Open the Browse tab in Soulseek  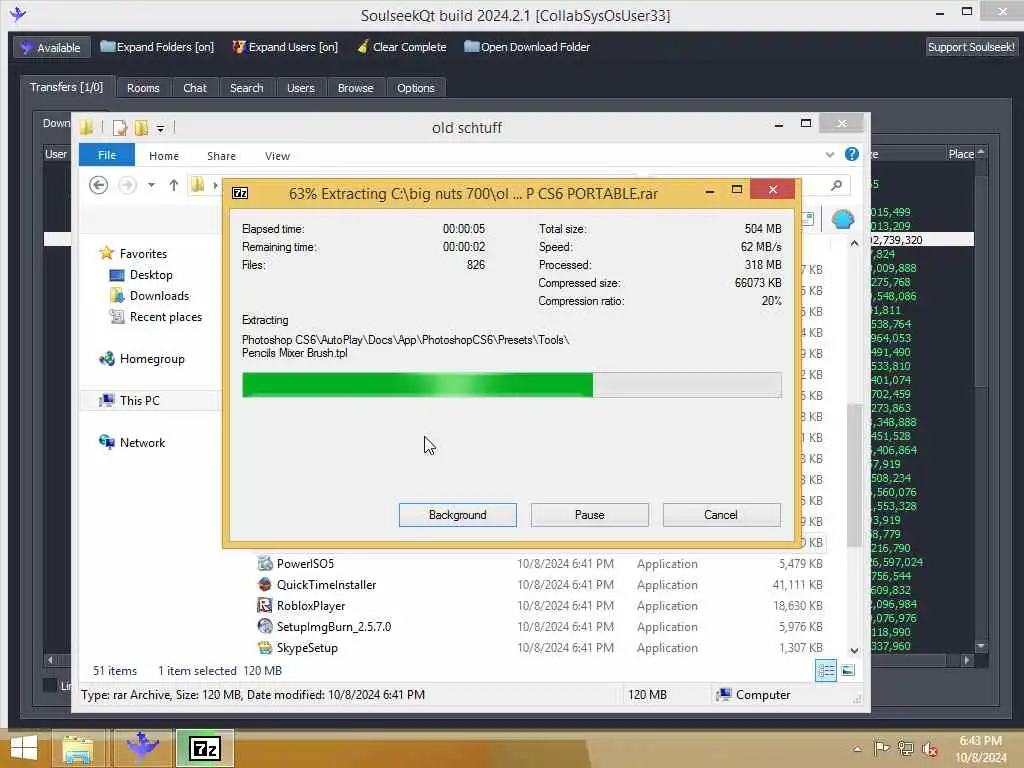click(x=355, y=88)
